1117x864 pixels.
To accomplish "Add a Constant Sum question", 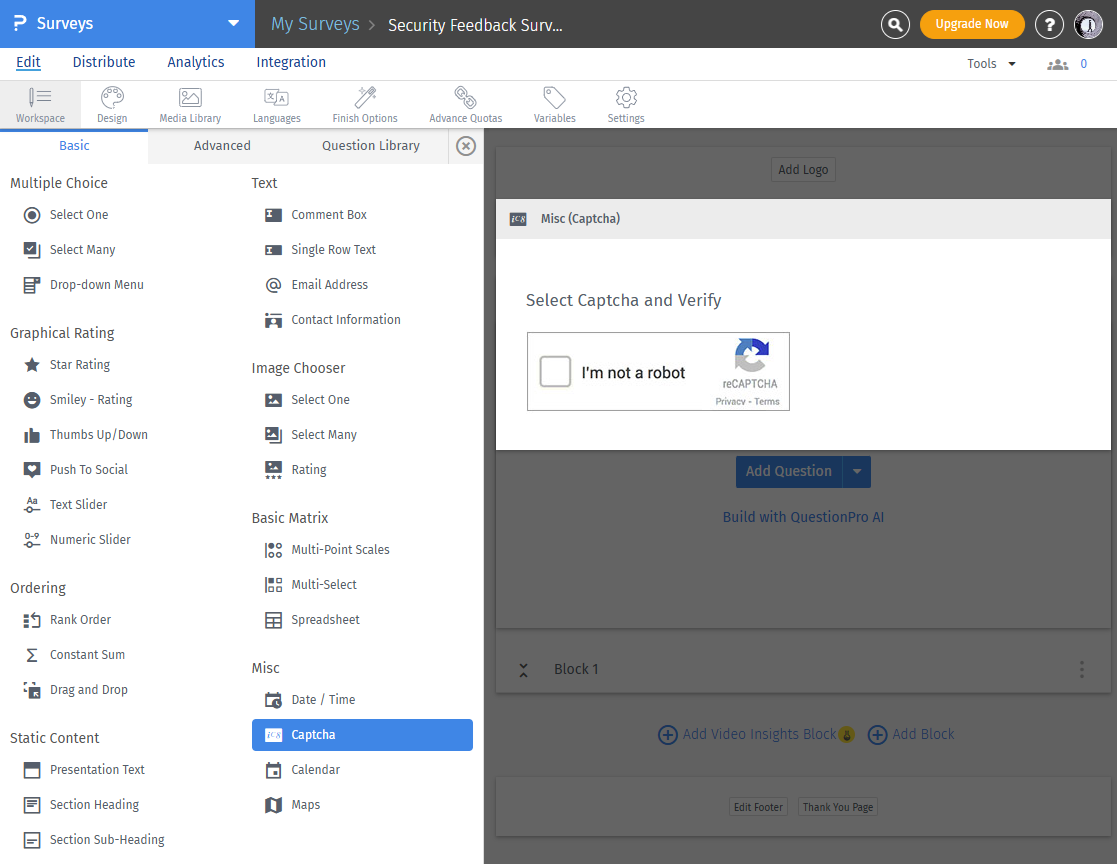I will click(74, 655).
